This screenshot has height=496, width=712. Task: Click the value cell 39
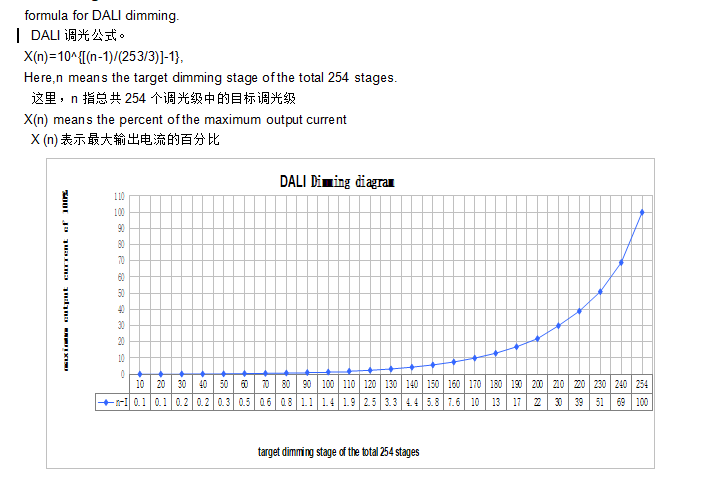[579, 402]
